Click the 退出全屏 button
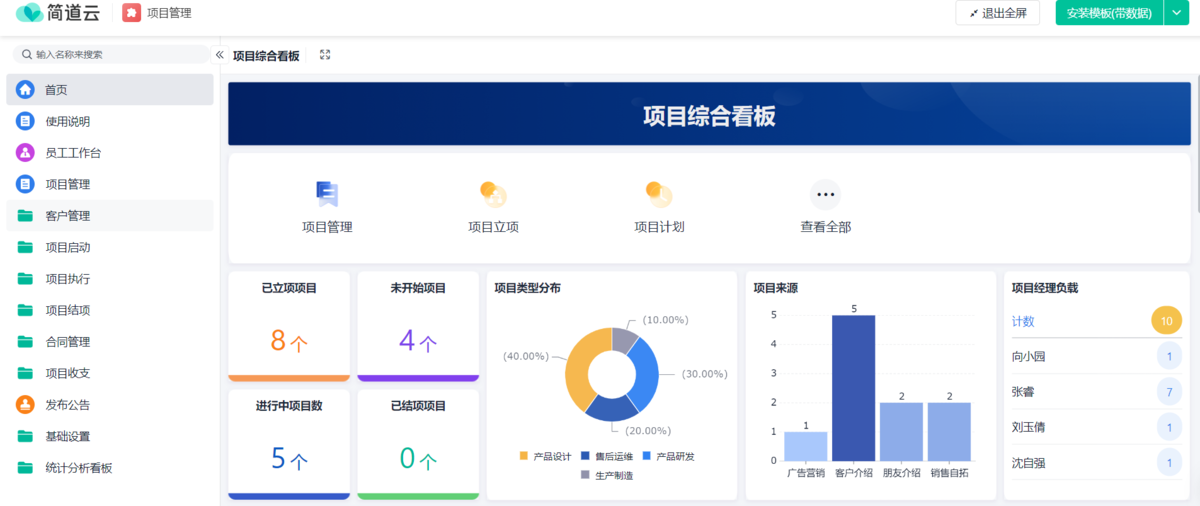This screenshot has height=506, width=1200. [997, 13]
